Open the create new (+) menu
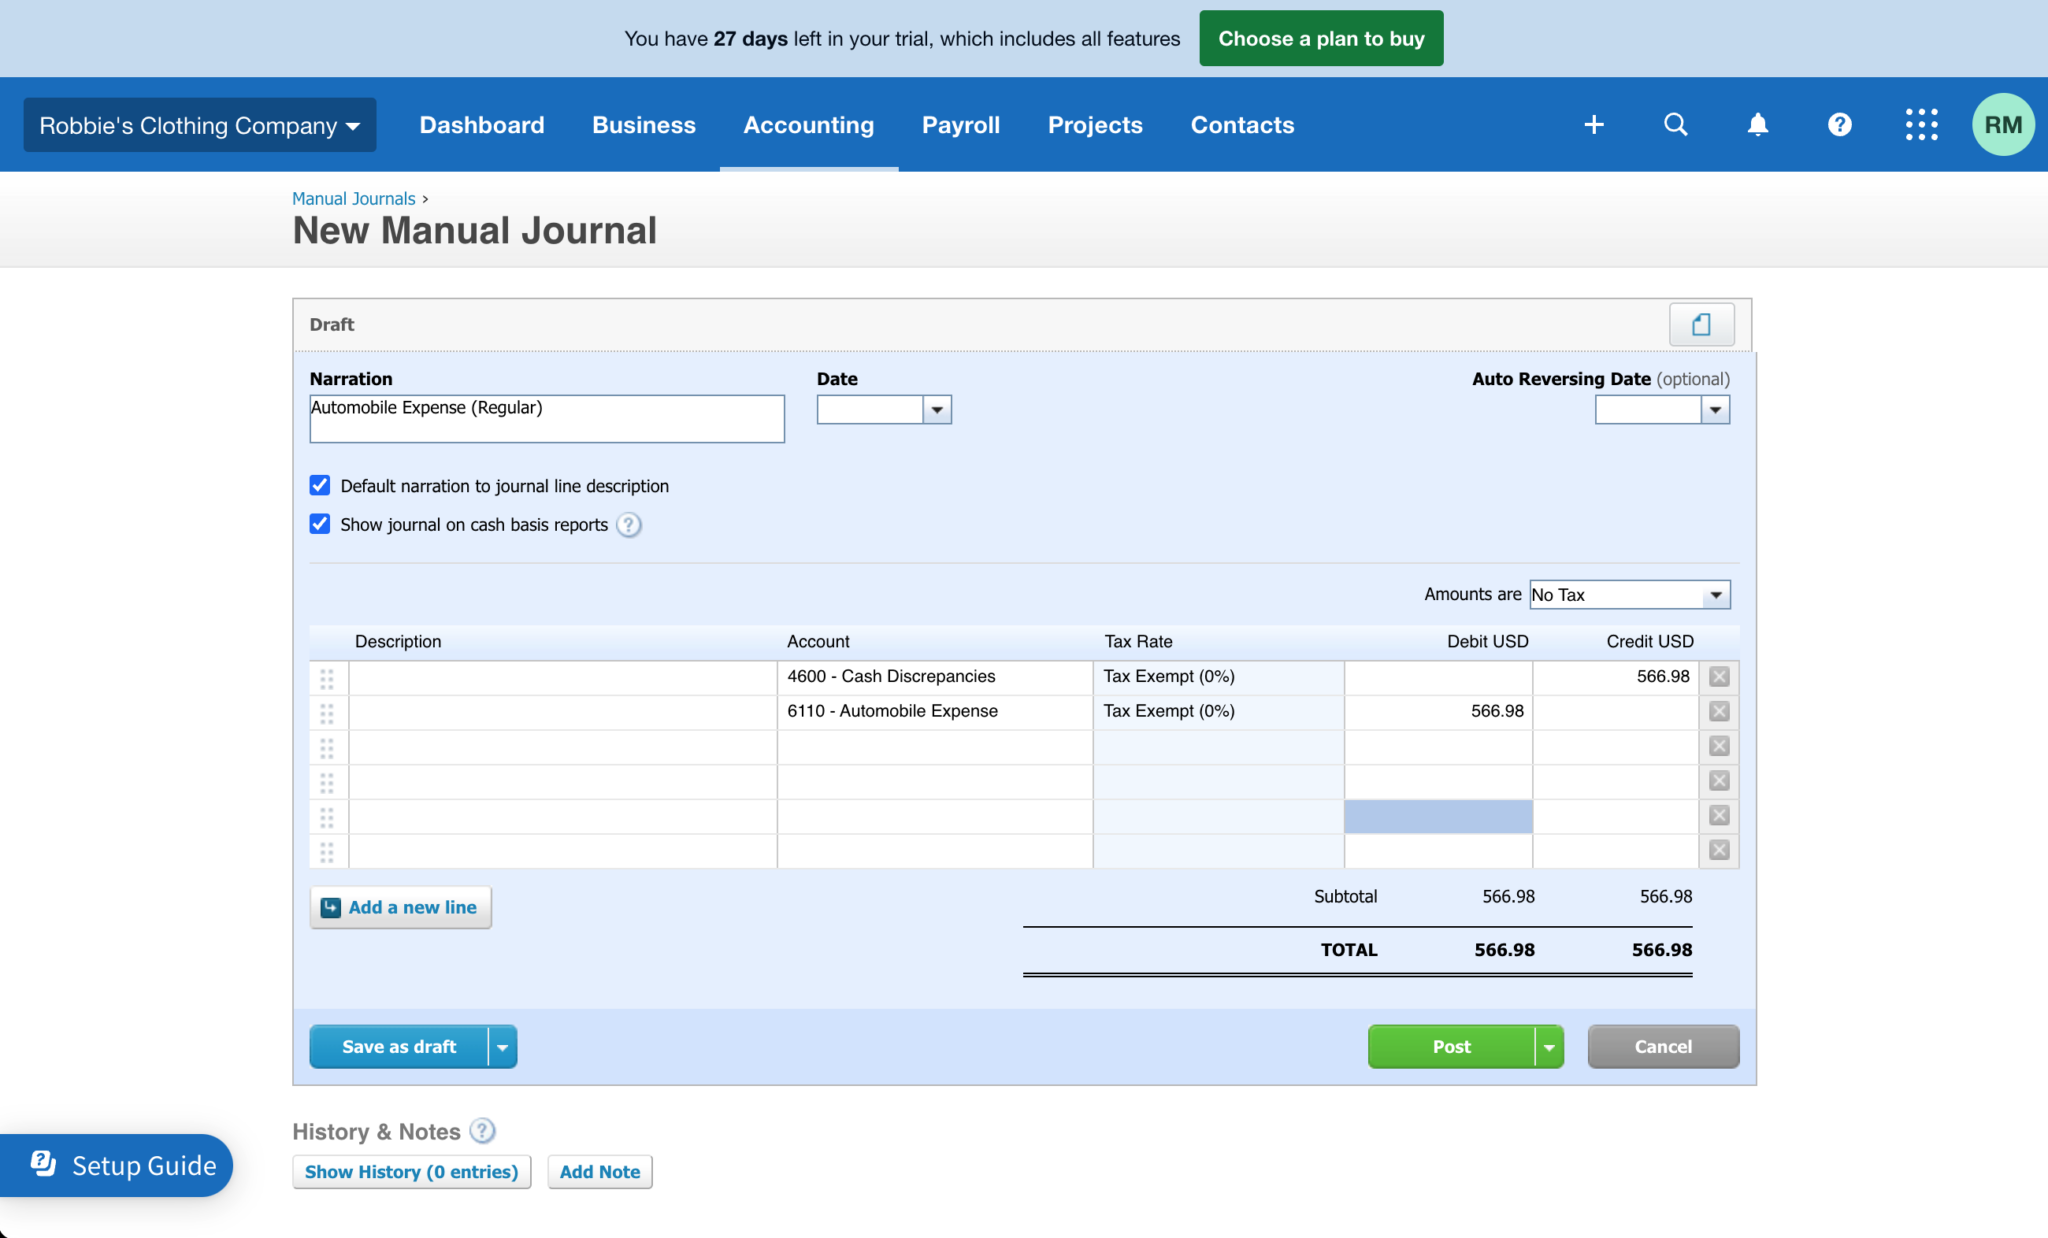 [1593, 124]
